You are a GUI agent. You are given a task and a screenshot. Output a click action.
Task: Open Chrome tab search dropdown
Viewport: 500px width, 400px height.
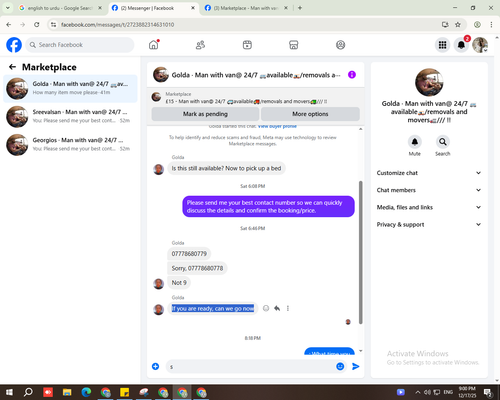[x=7, y=8]
